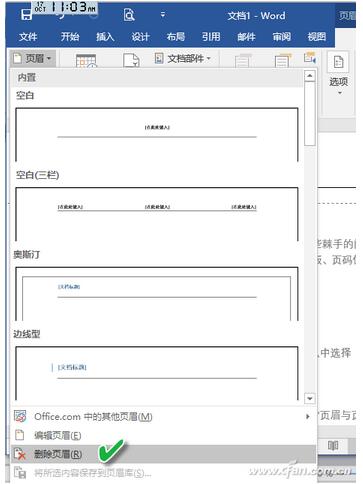The width and height of the screenshot is (363, 484).
Task: Click the Go to Footer icon
Action: [283, 60]
